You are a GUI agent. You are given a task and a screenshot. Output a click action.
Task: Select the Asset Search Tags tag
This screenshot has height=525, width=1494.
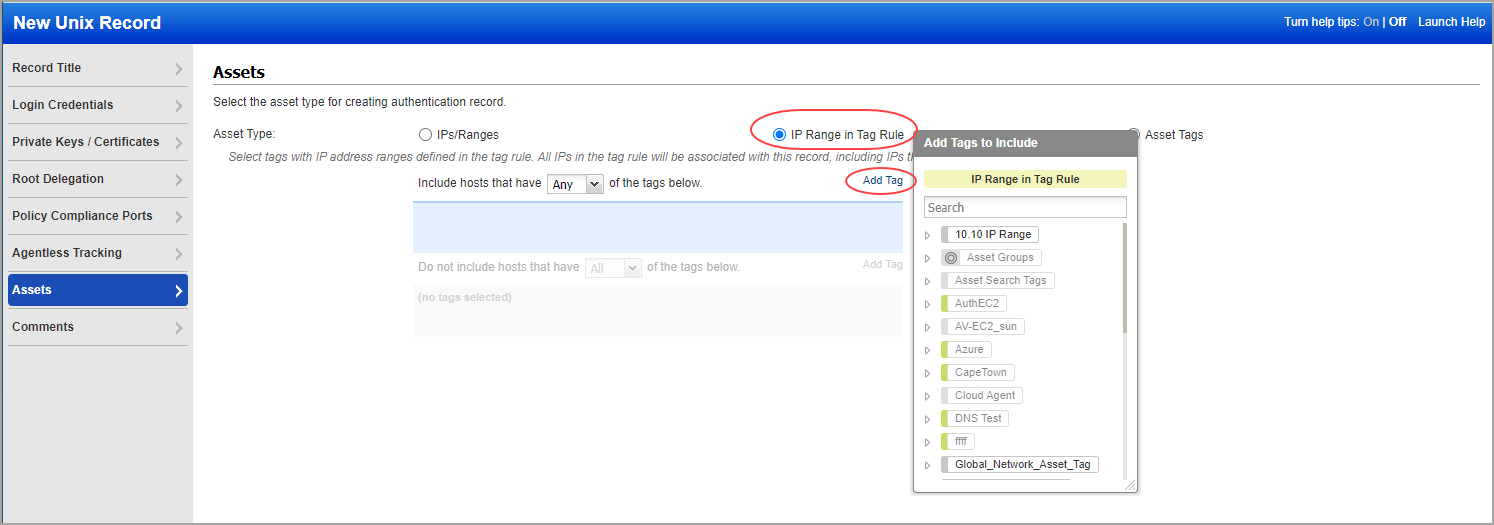998,280
